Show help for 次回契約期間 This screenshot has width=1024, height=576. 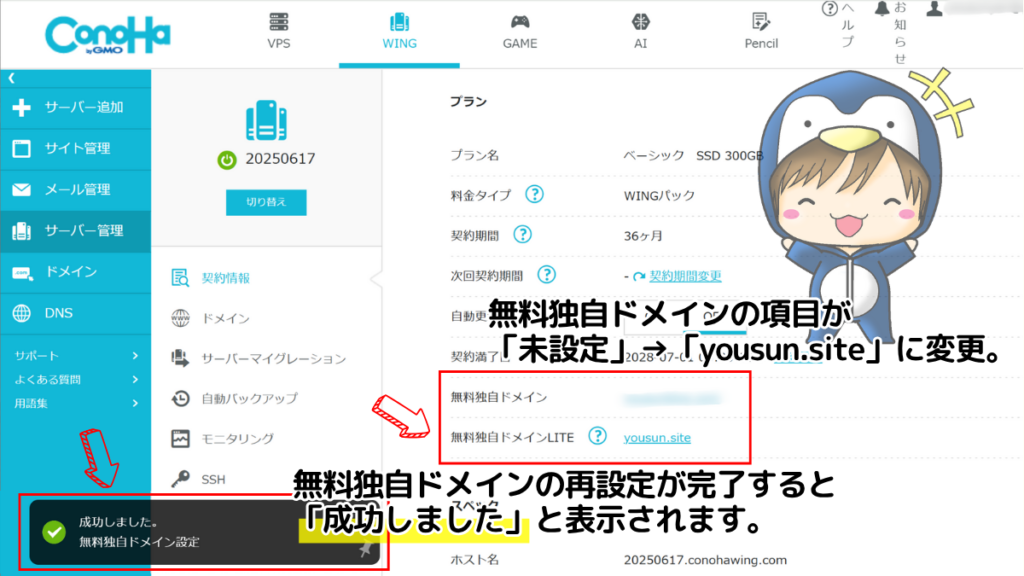tap(547, 275)
